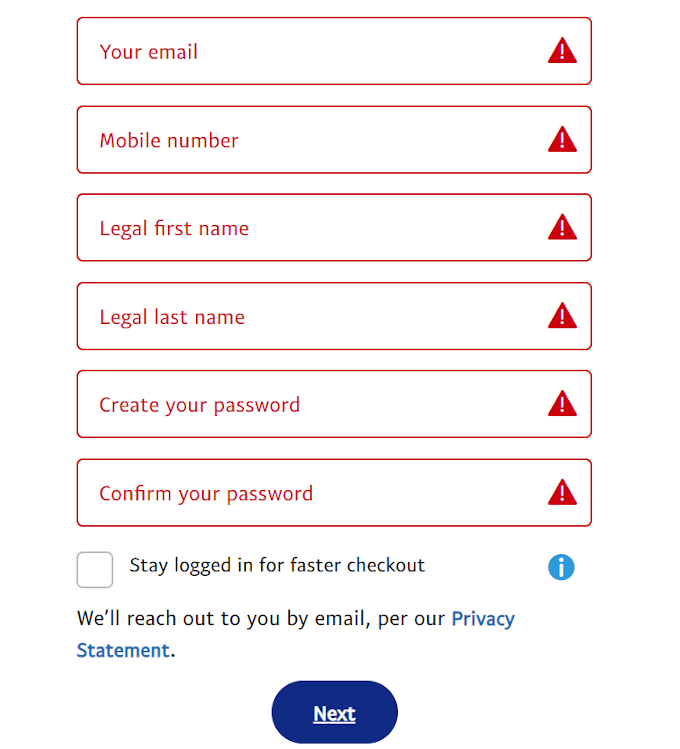Select the Legal last name warning icon

tap(562, 316)
